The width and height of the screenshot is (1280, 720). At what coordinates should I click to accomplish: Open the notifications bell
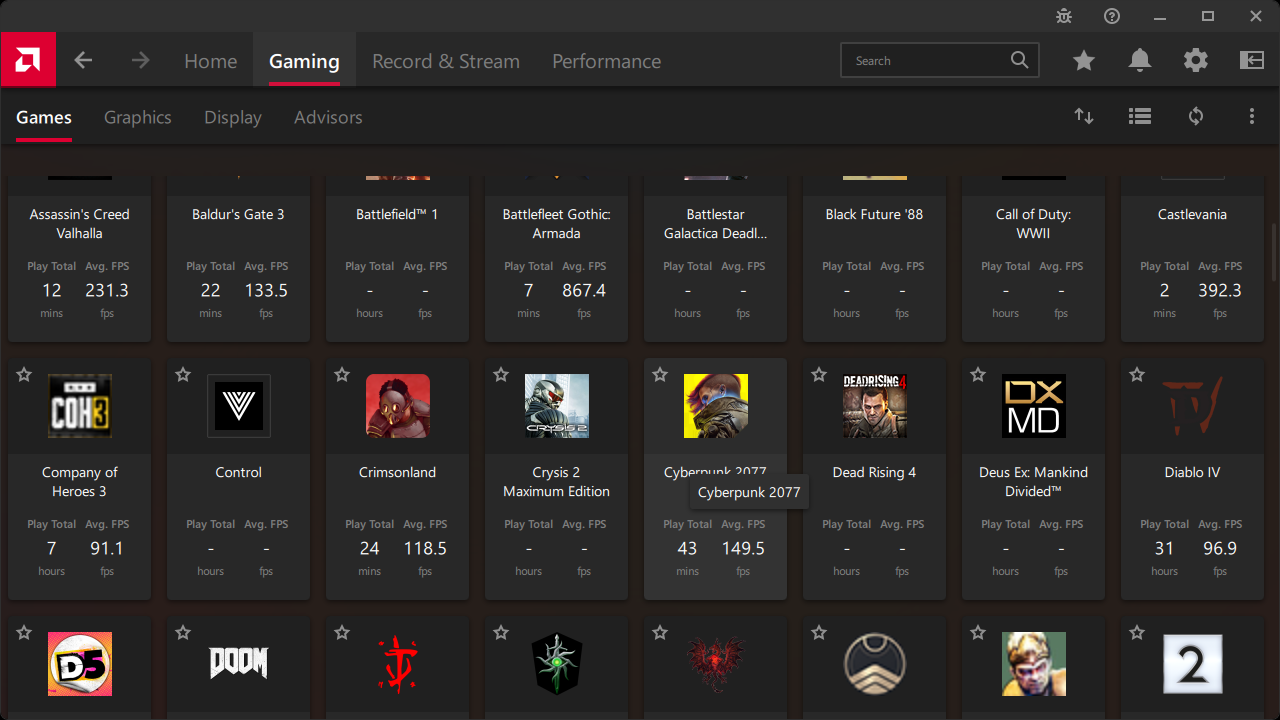tap(1140, 61)
